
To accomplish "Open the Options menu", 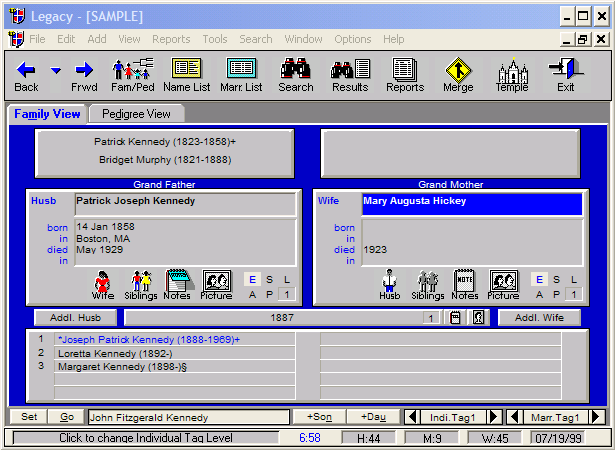I will [x=353, y=39].
